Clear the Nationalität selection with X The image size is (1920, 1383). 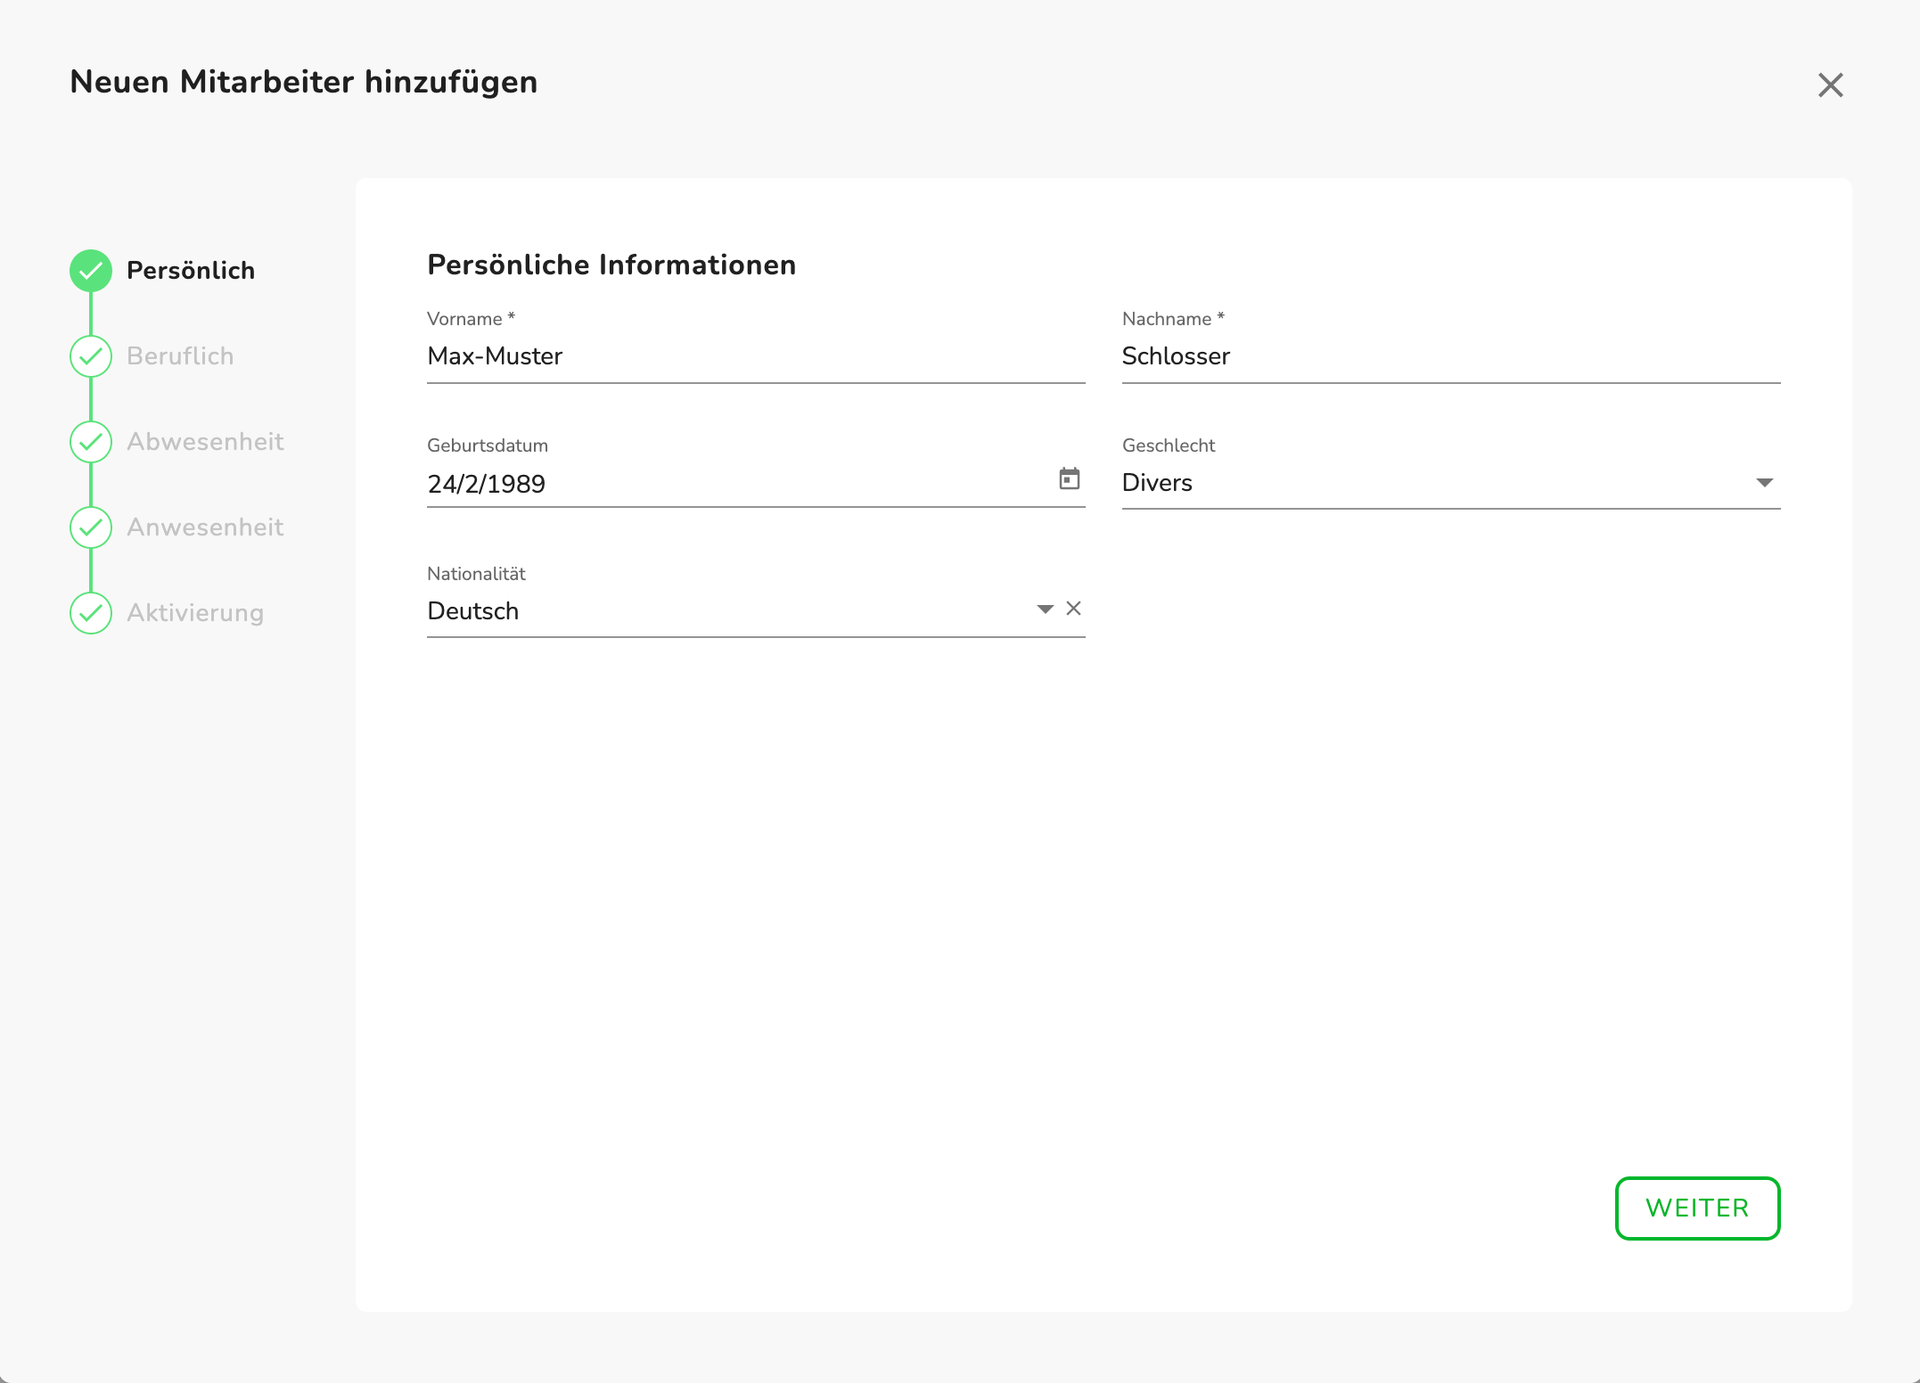(x=1073, y=608)
